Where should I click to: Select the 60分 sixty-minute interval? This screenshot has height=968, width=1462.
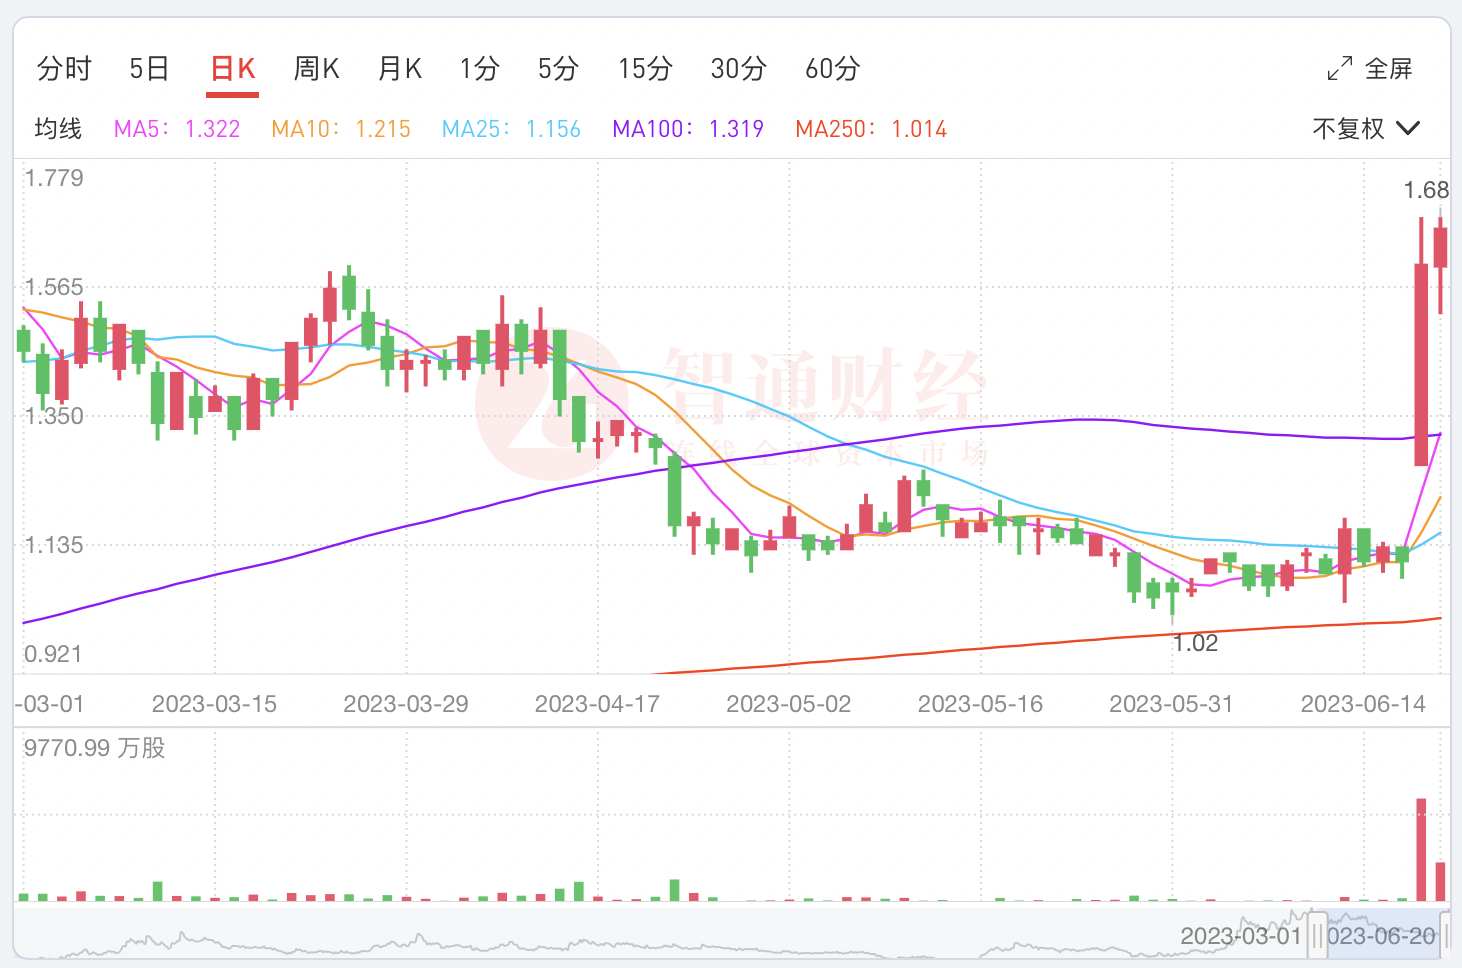(831, 68)
